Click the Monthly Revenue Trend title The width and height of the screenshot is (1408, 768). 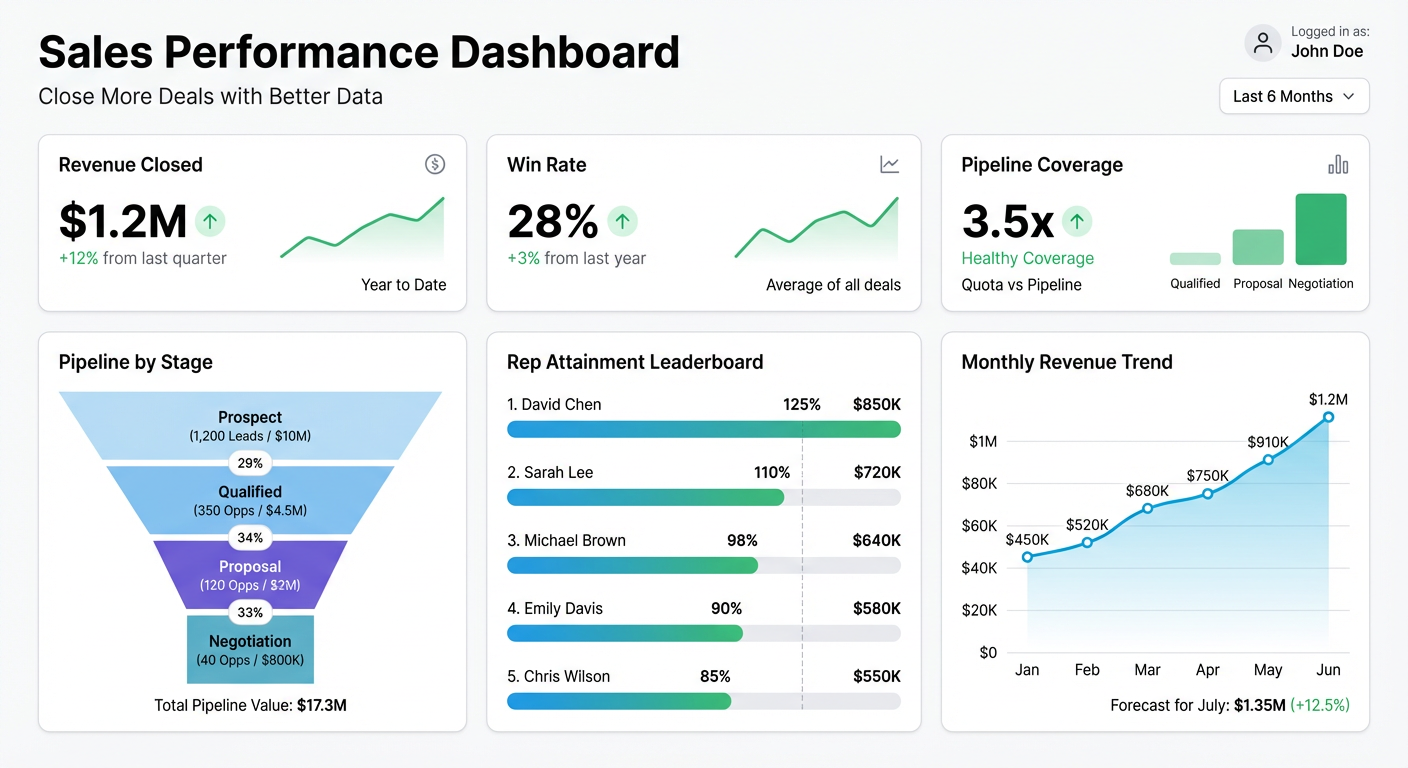coord(1067,362)
